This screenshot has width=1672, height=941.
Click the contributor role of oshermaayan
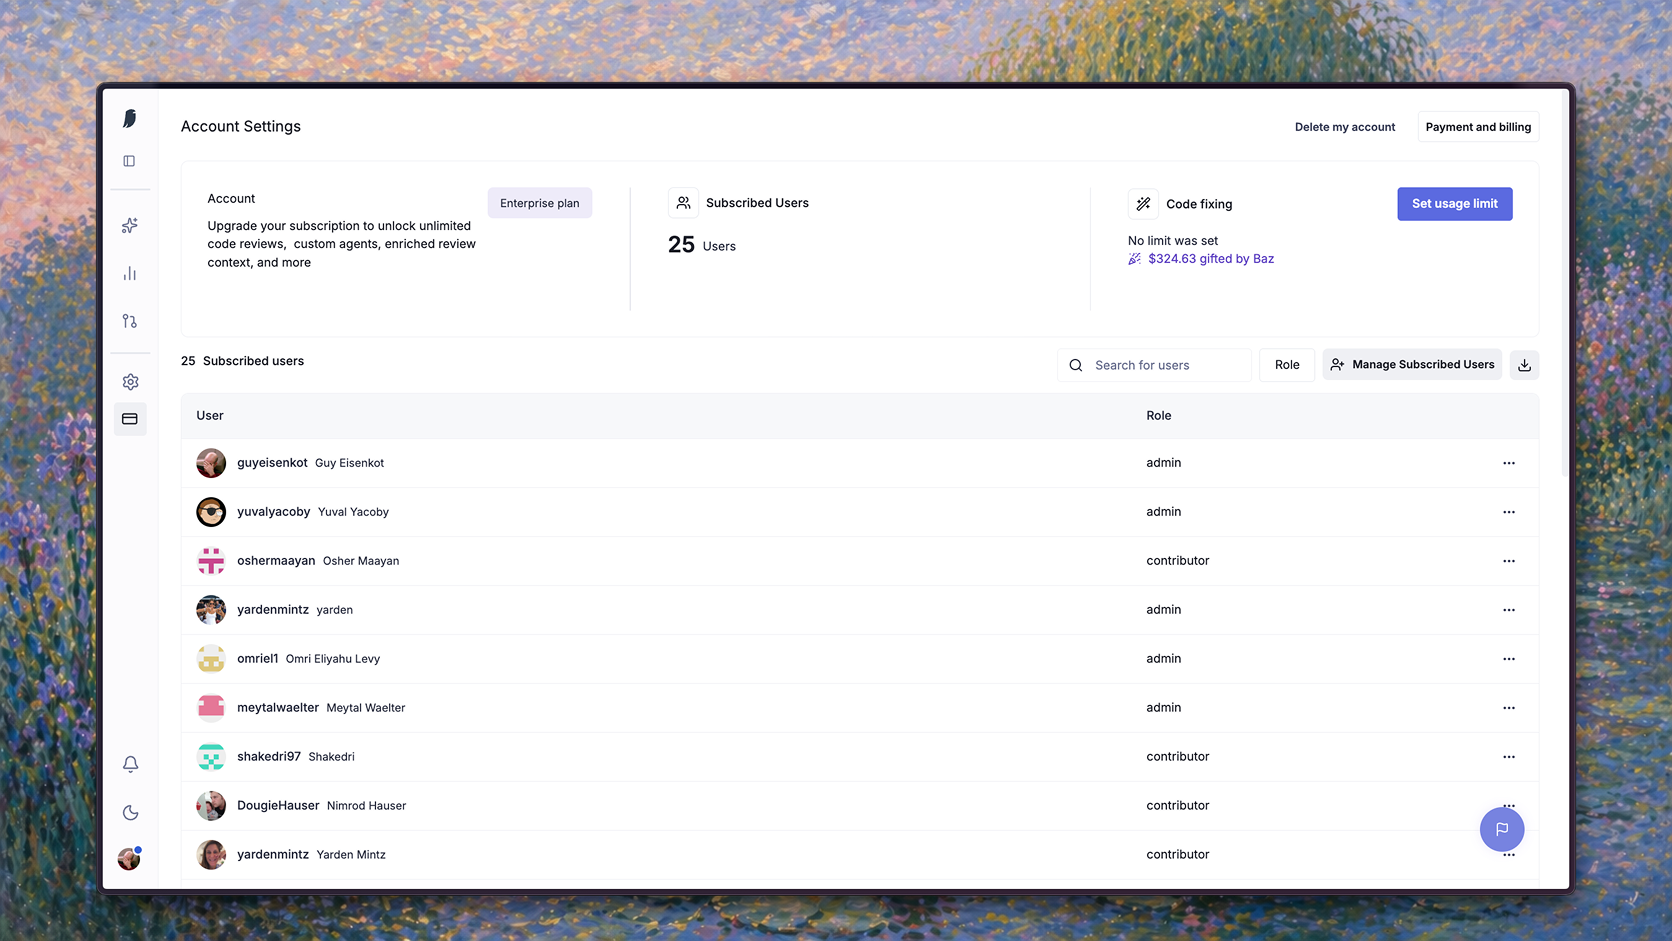pyautogui.click(x=1178, y=561)
